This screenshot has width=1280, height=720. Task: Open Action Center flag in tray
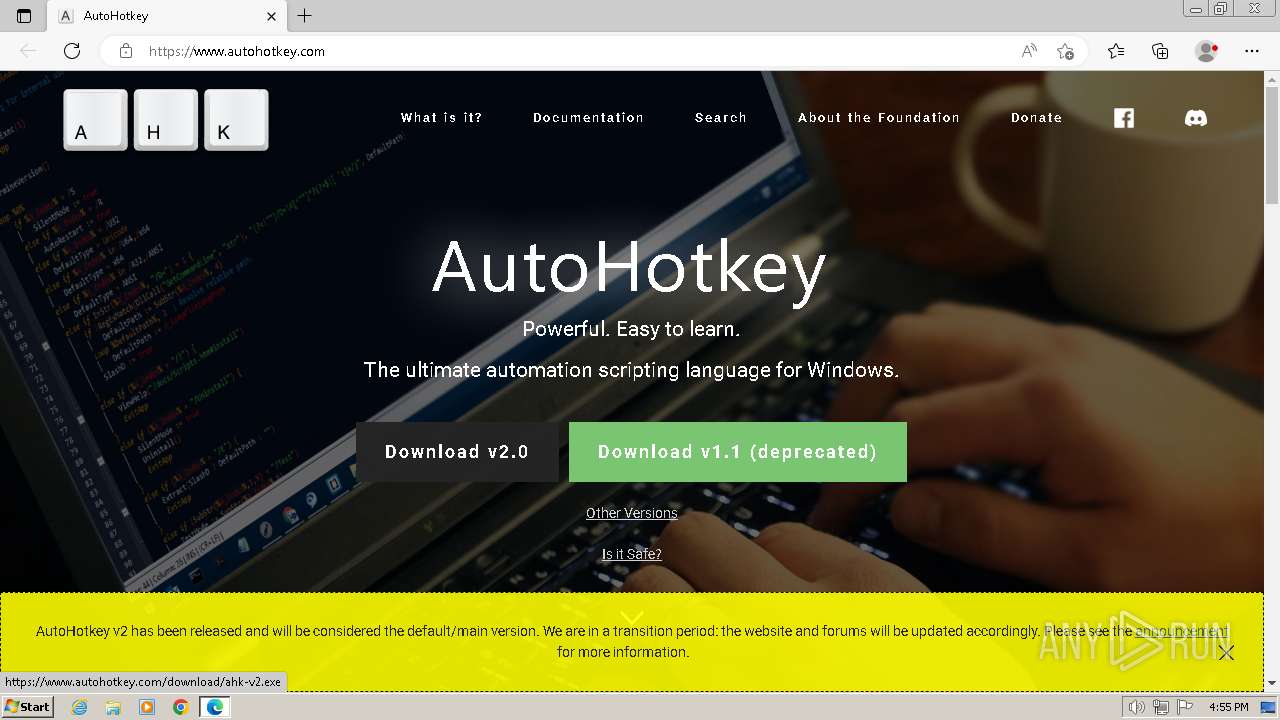pos(1185,707)
